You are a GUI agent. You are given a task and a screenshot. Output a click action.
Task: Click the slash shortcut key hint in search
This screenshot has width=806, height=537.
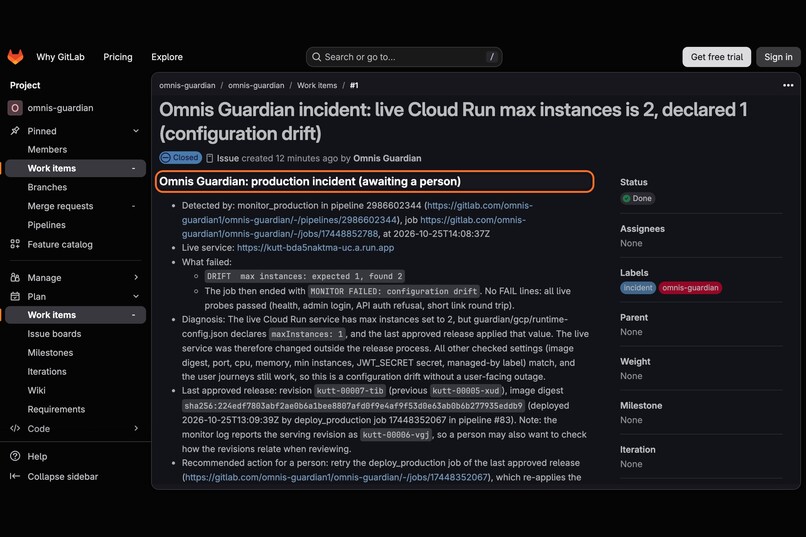point(491,57)
